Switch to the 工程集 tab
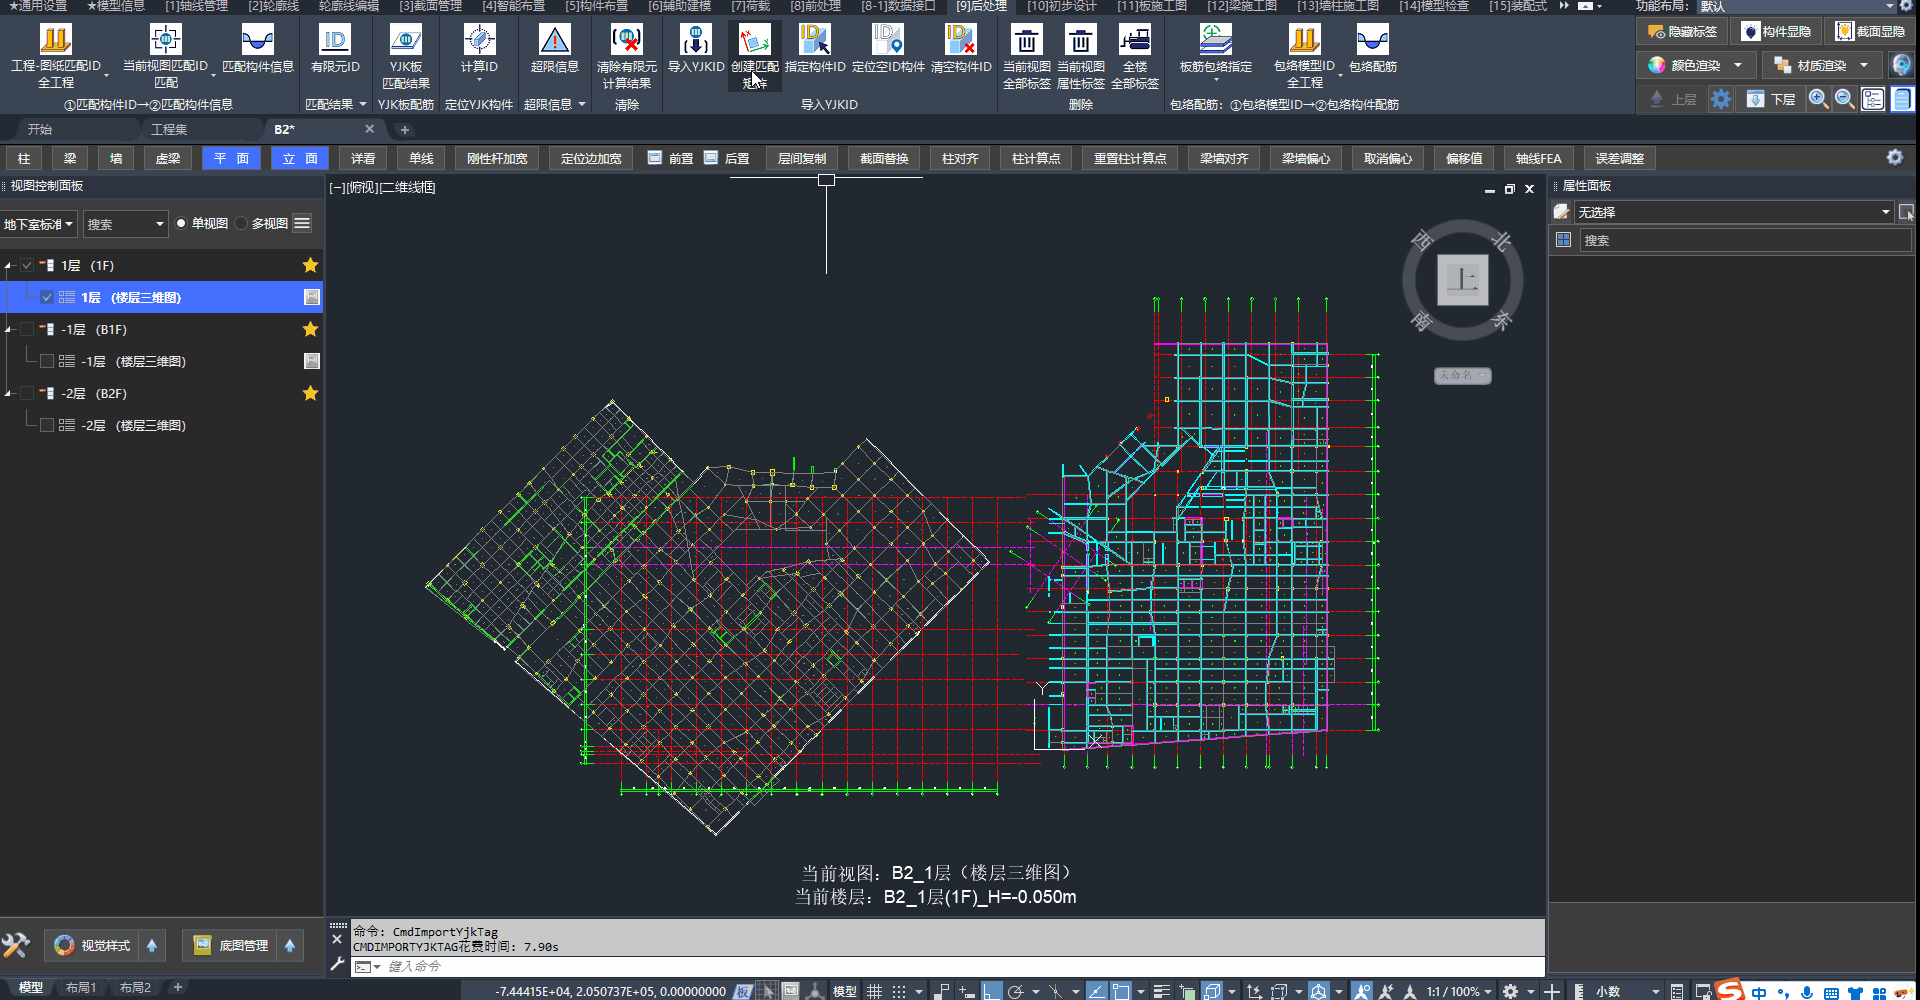The width and height of the screenshot is (1920, 1000). [x=169, y=130]
